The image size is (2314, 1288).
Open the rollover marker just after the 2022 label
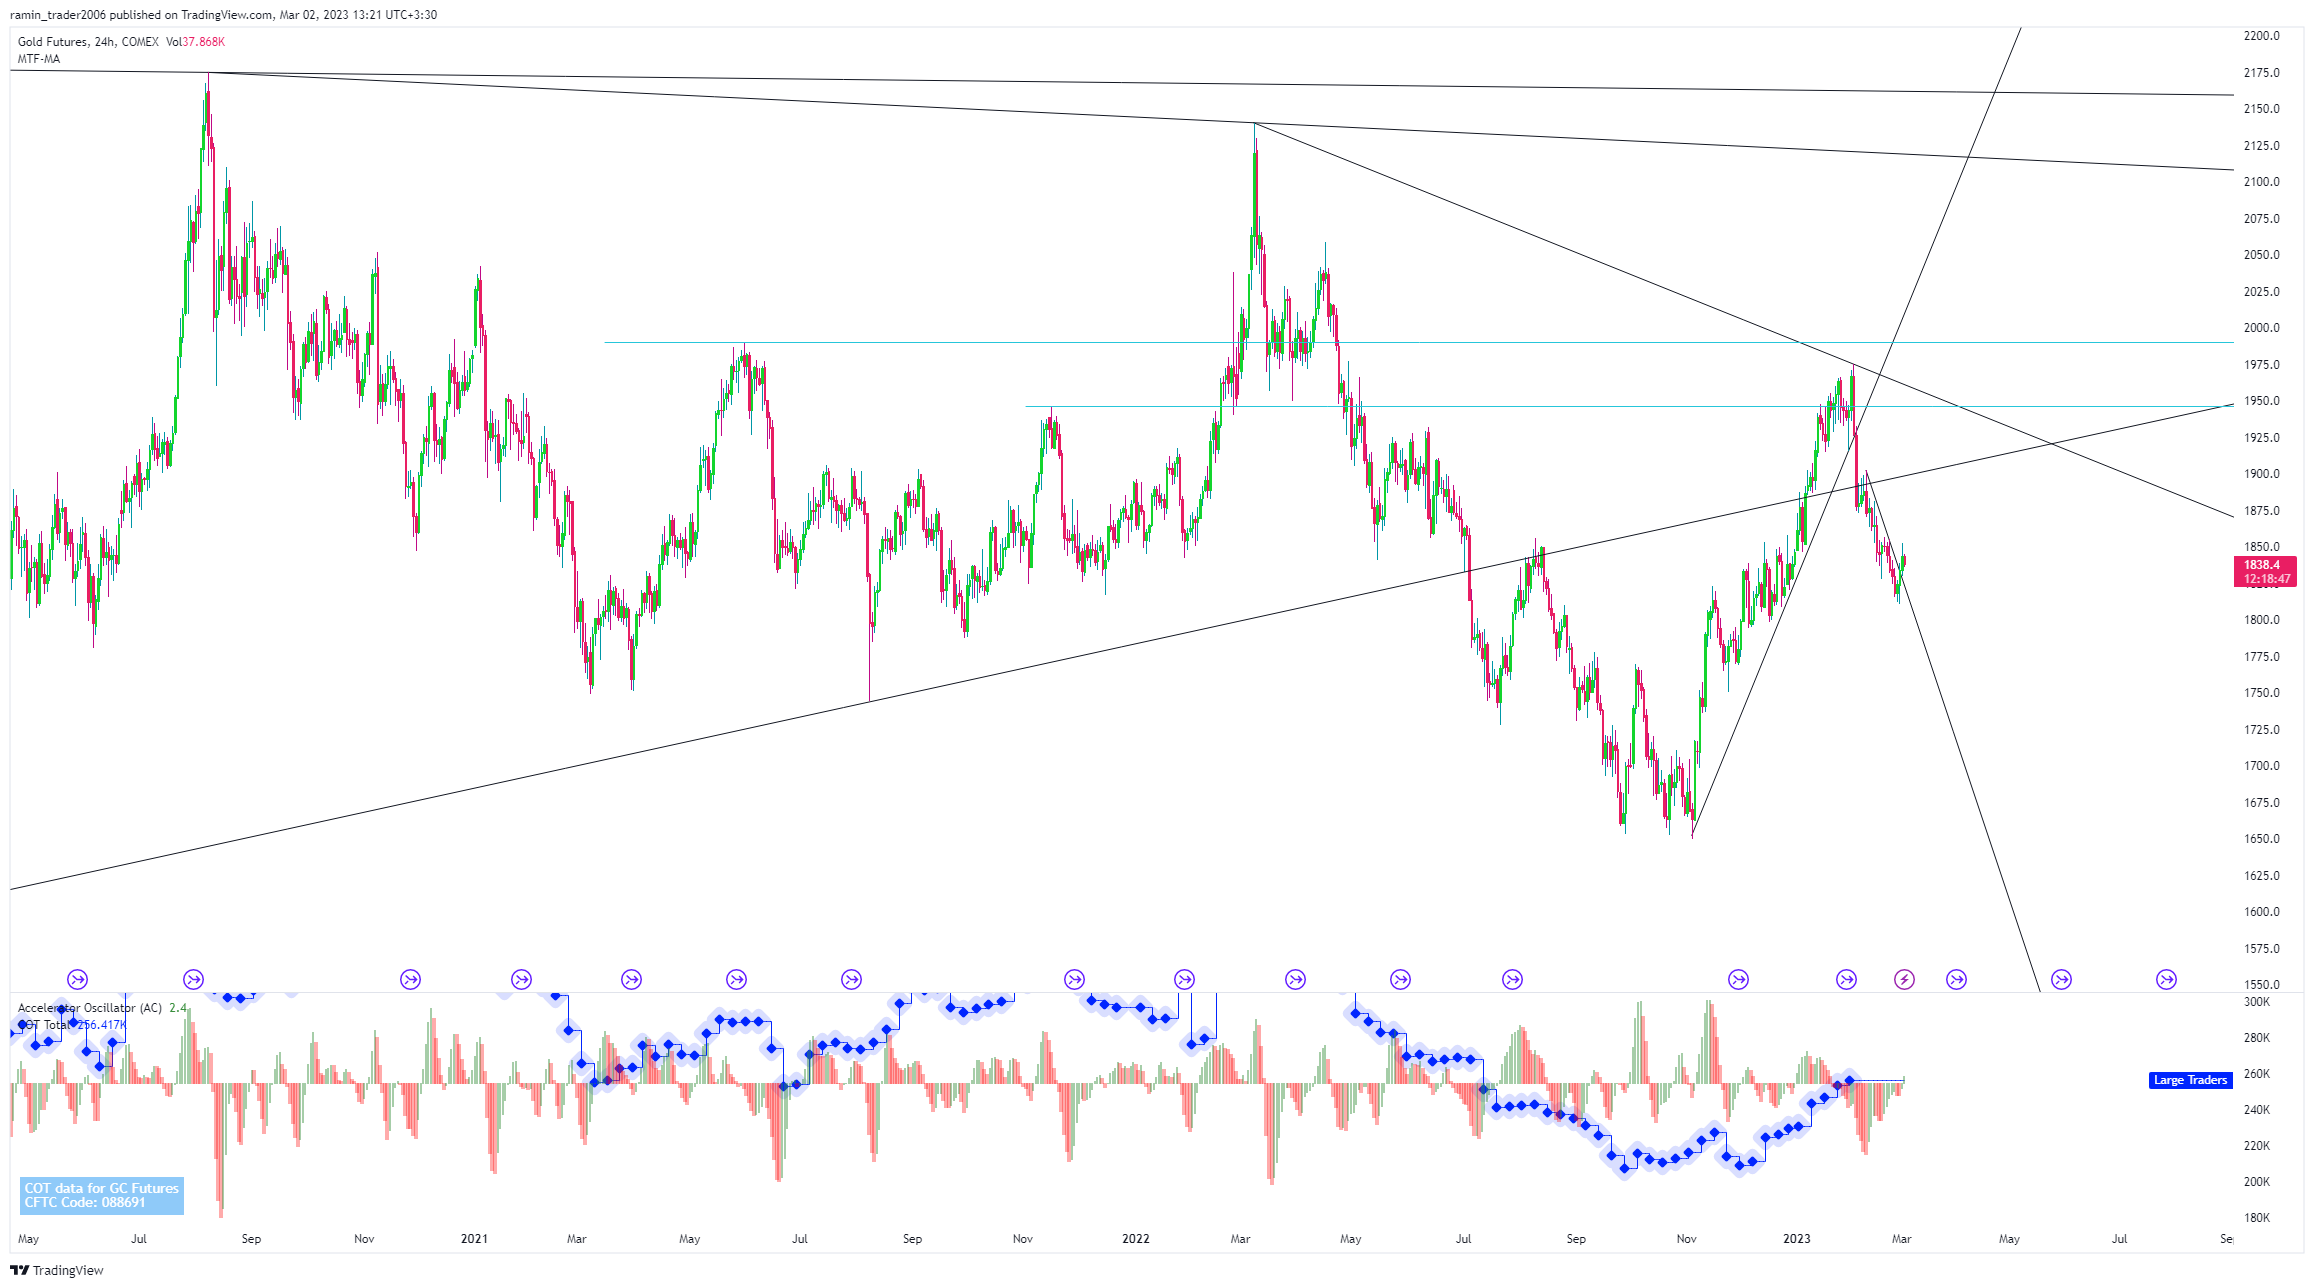coord(1184,979)
